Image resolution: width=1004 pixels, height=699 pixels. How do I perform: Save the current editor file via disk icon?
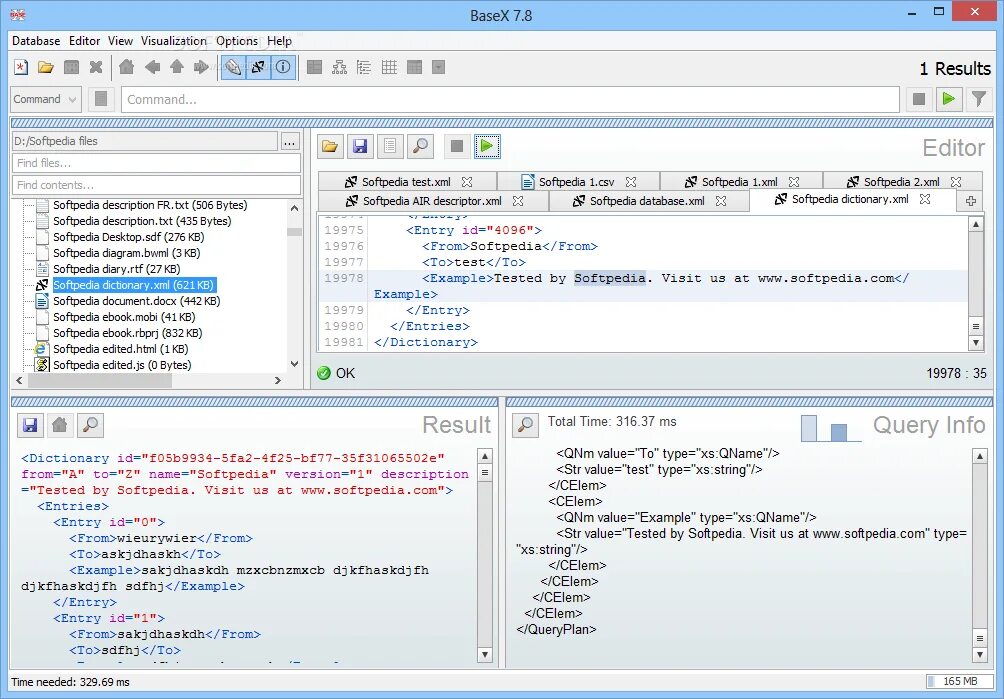click(360, 146)
